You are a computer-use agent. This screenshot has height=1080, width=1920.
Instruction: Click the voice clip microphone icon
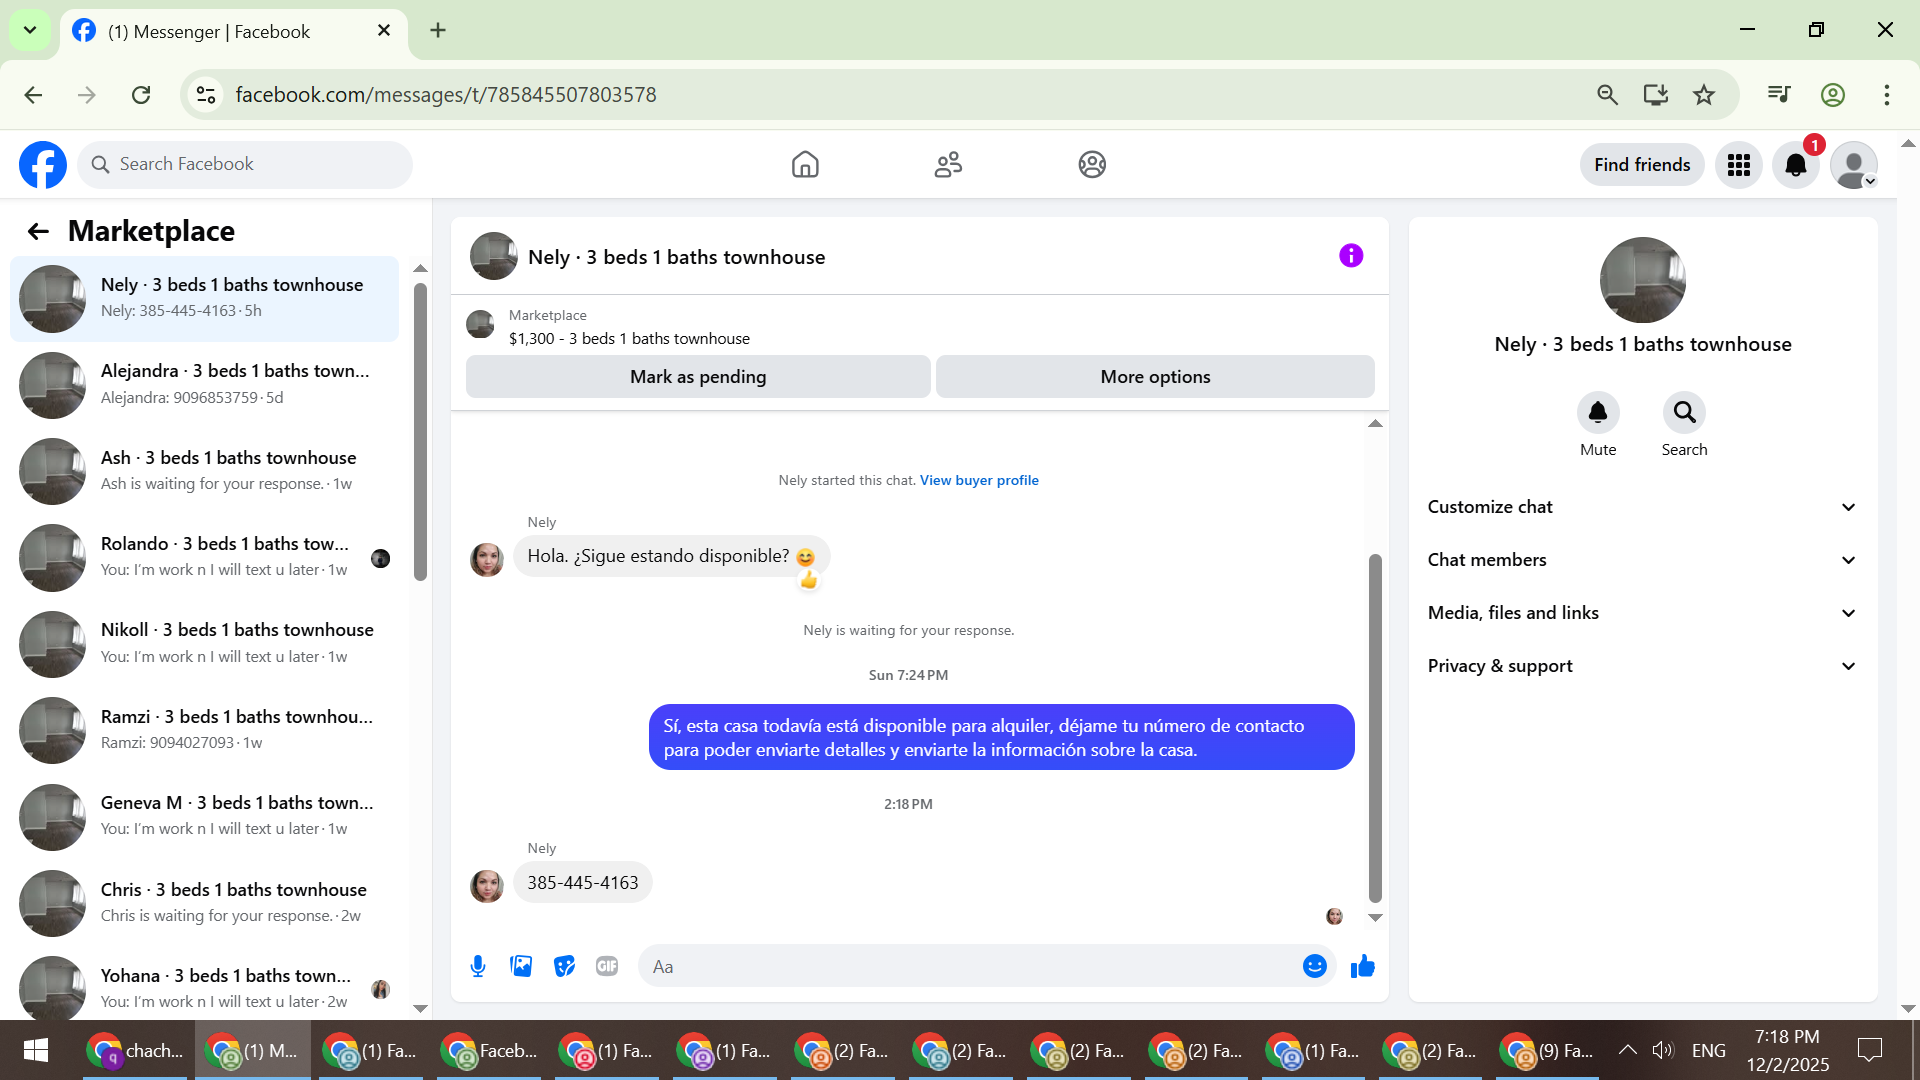[478, 966]
